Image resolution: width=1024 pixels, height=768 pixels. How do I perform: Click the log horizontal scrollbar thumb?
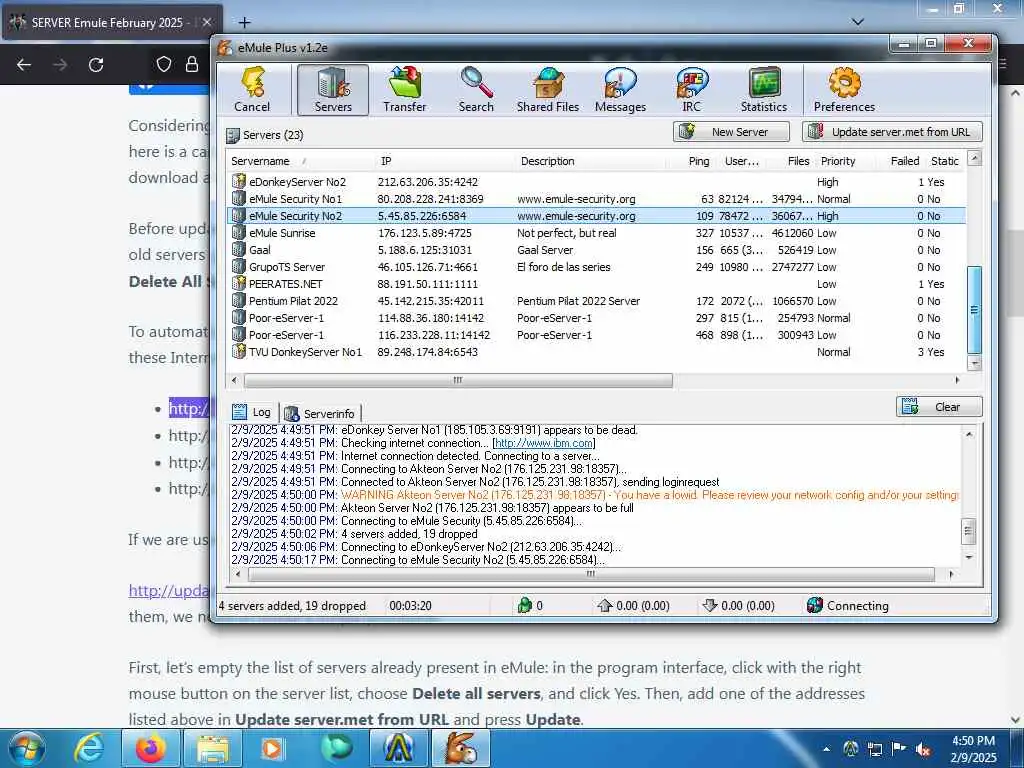click(591, 575)
